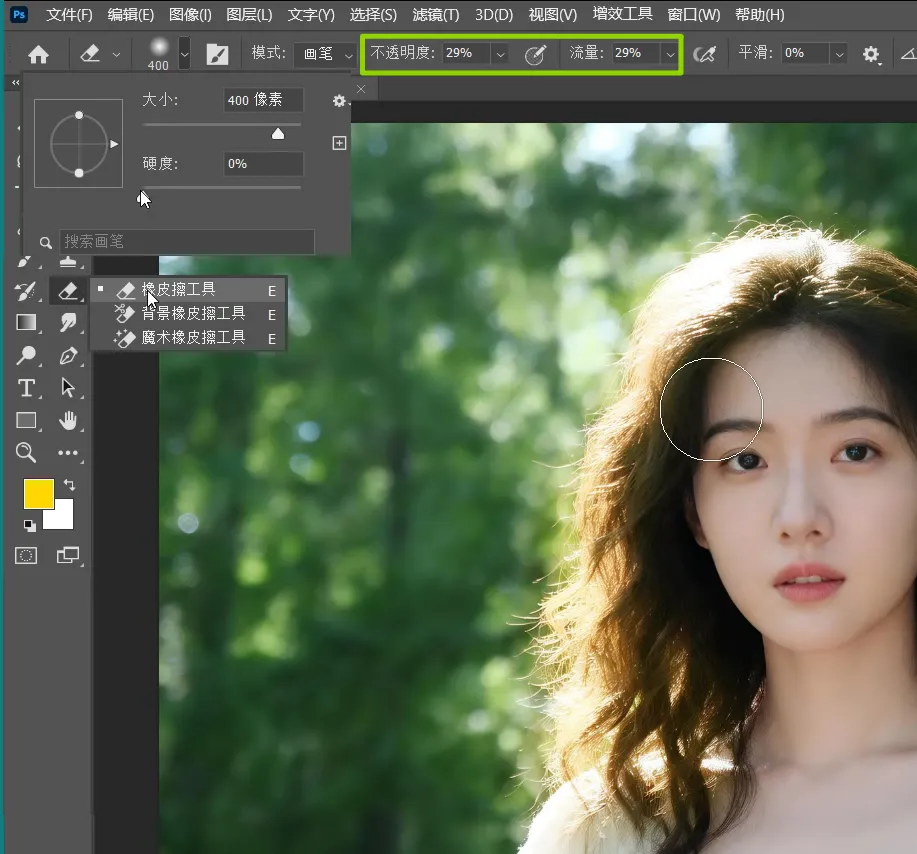Toggle Quick Mask mode

pyautogui.click(x=26, y=556)
